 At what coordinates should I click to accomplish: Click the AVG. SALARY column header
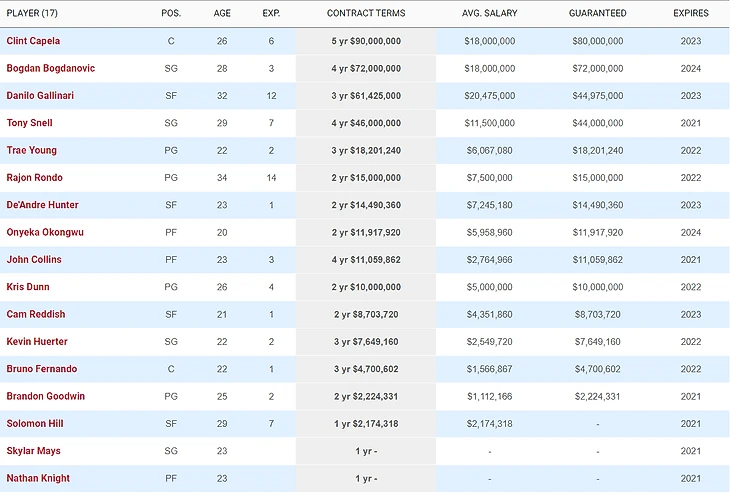(x=489, y=13)
